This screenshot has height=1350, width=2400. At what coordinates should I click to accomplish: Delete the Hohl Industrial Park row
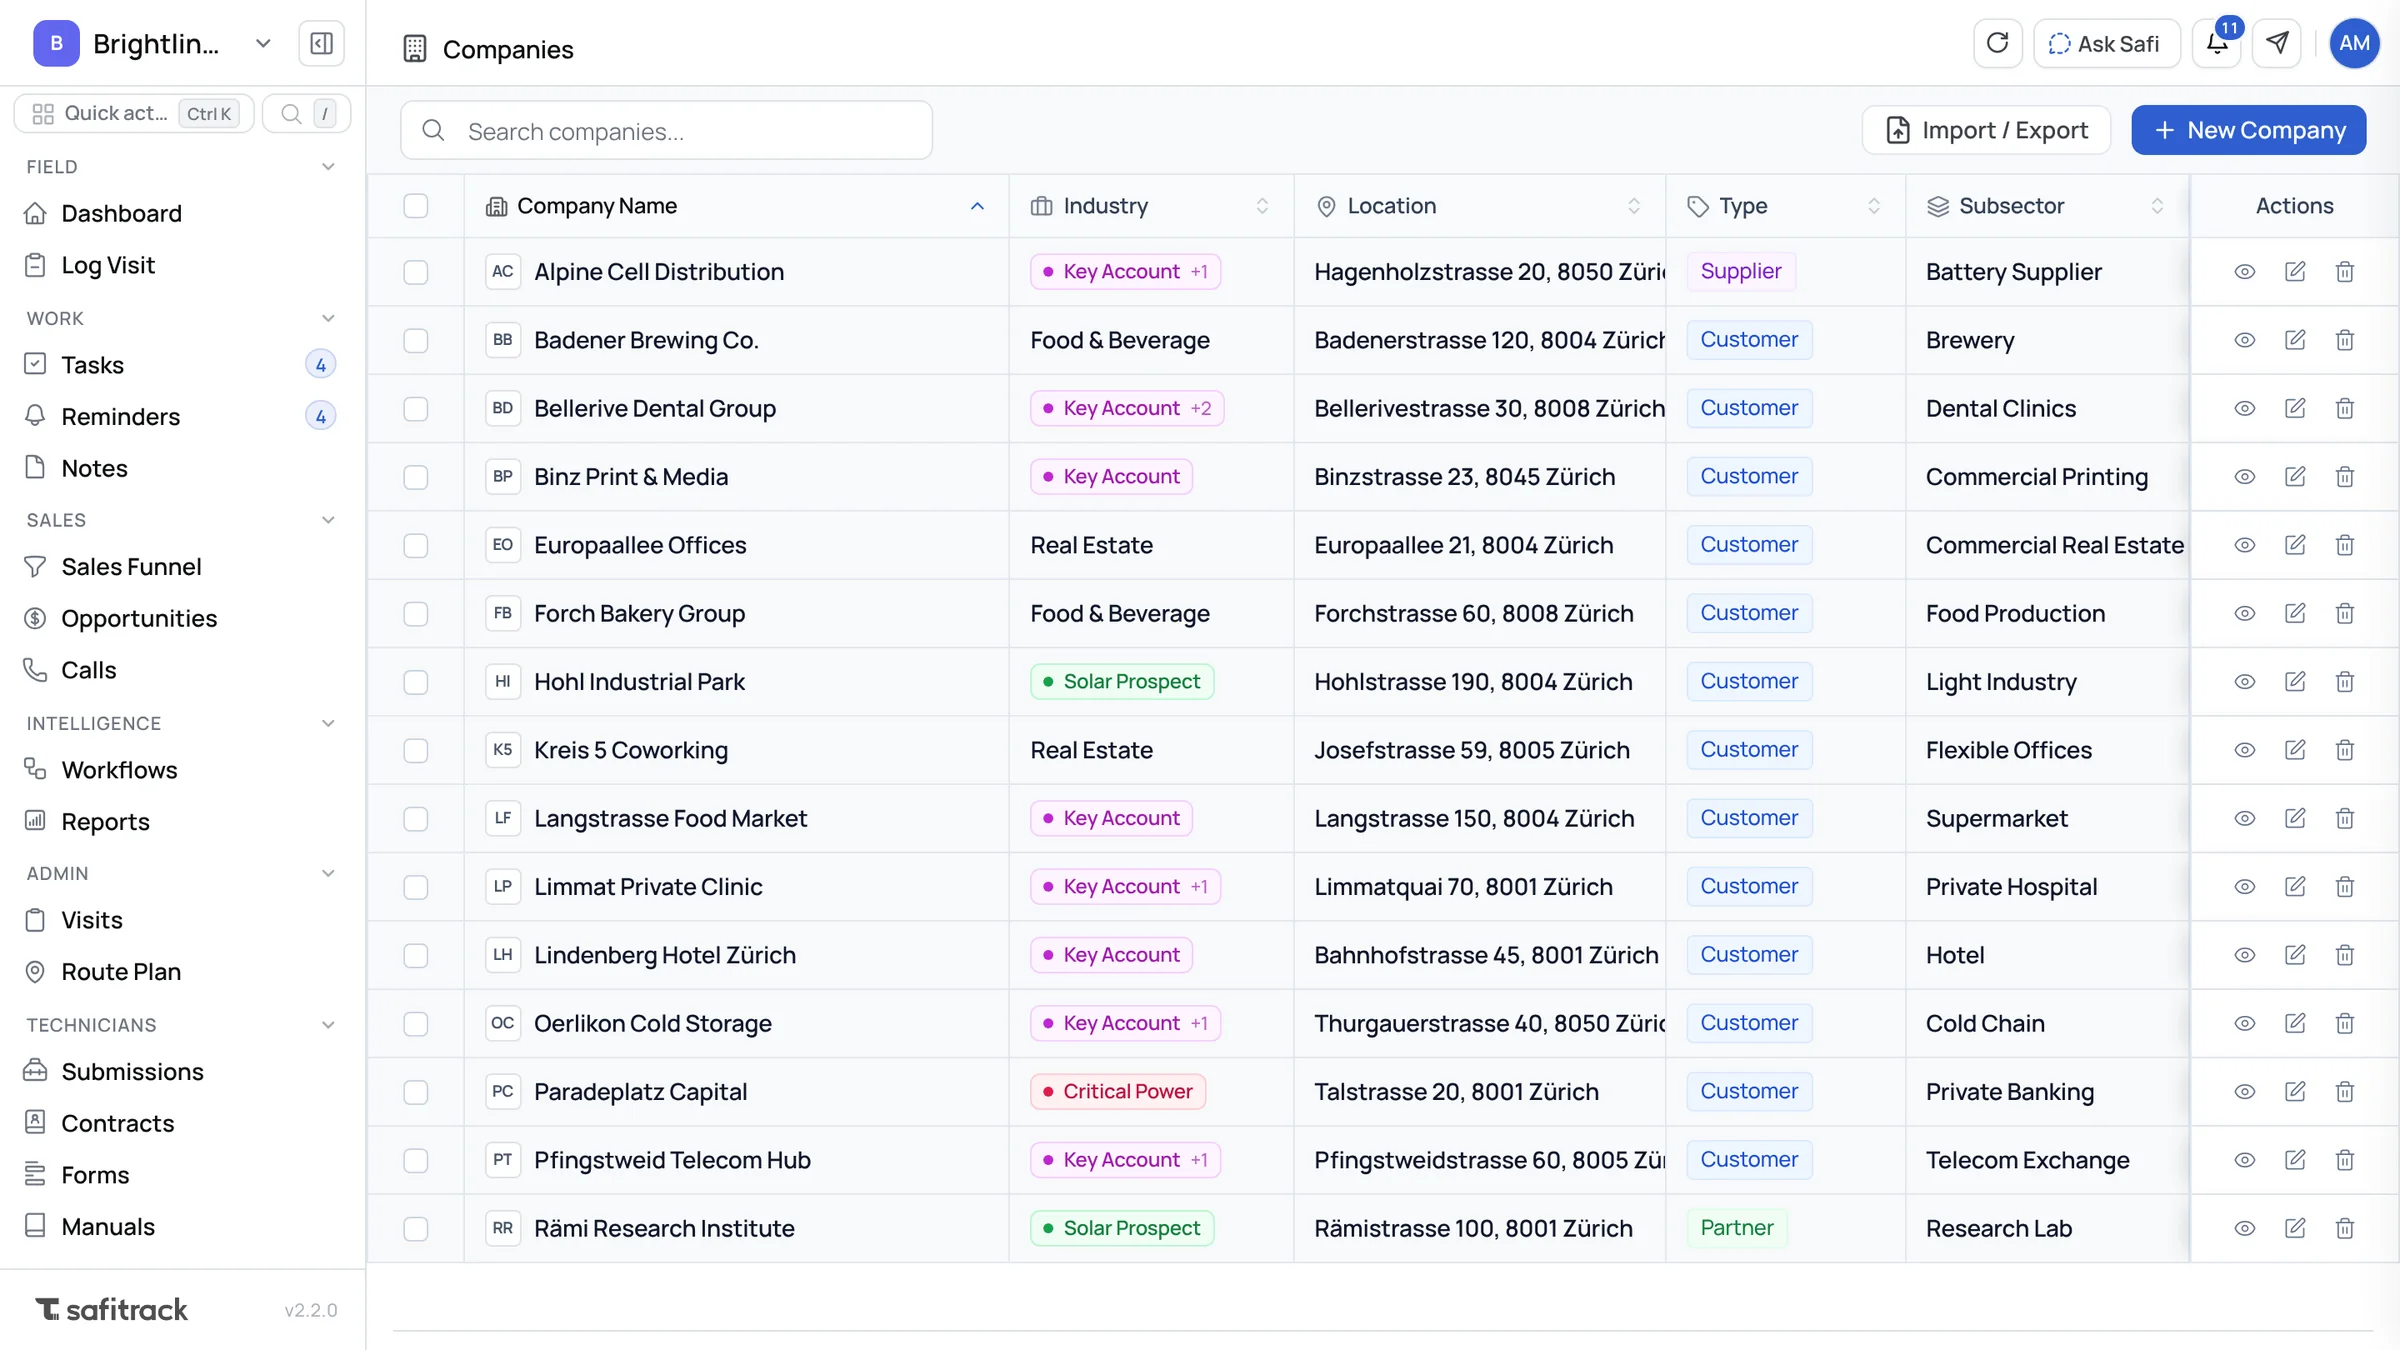click(2345, 682)
